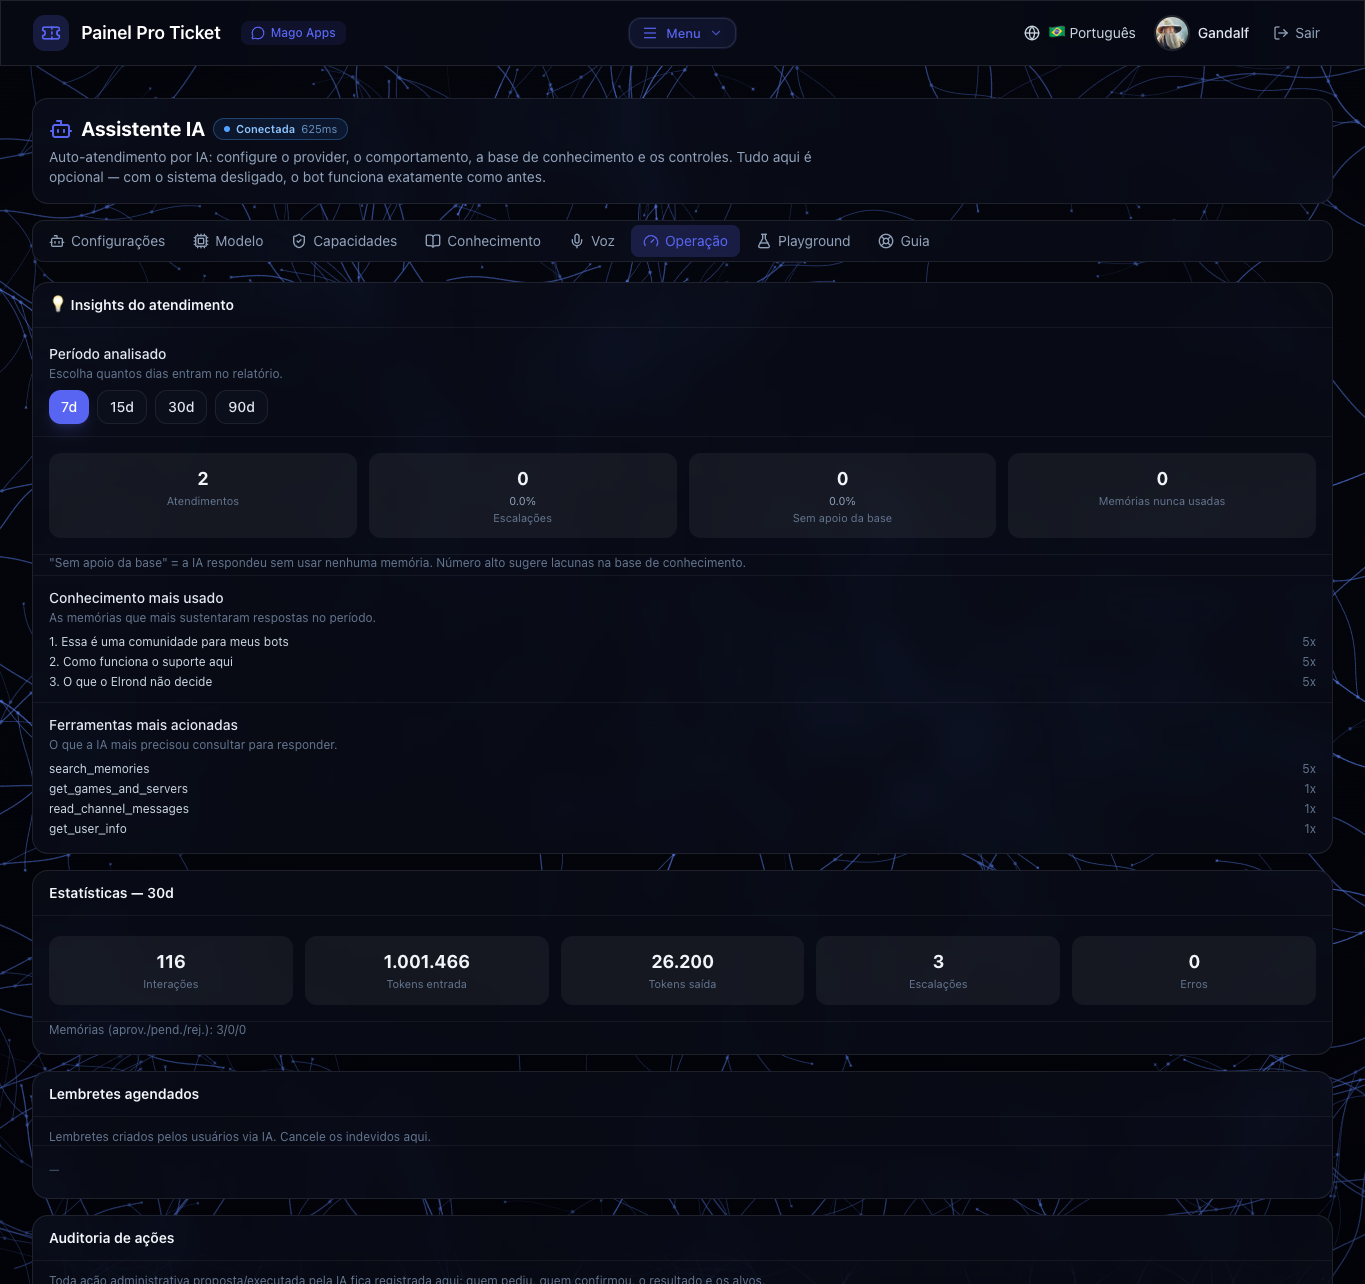Select the 15d analysis period
Image resolution: width=1365 pixels, height=1284 pixels.
[122, 407]
